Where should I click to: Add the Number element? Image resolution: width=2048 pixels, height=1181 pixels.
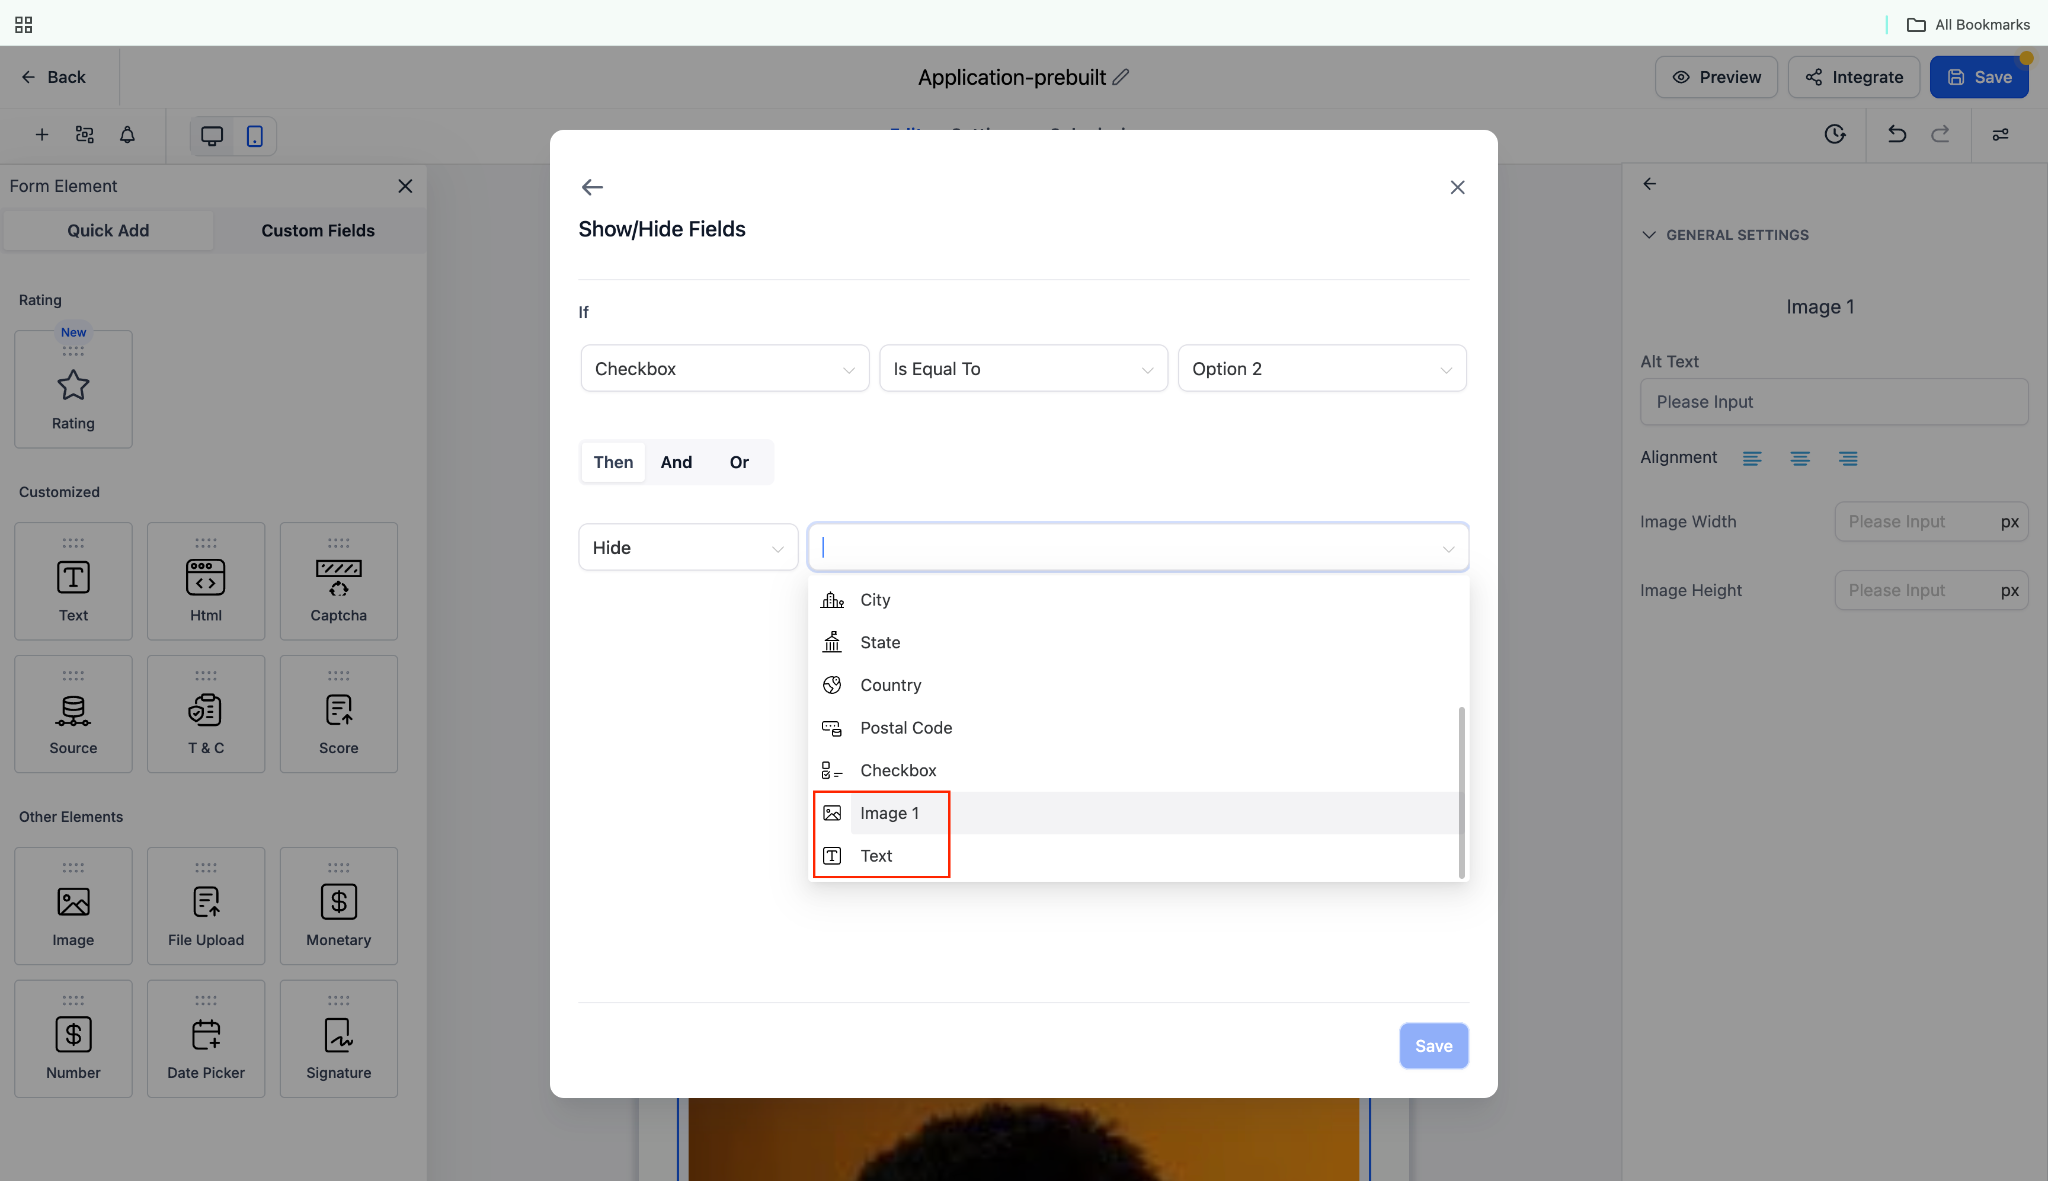(x=73, y=1039)
